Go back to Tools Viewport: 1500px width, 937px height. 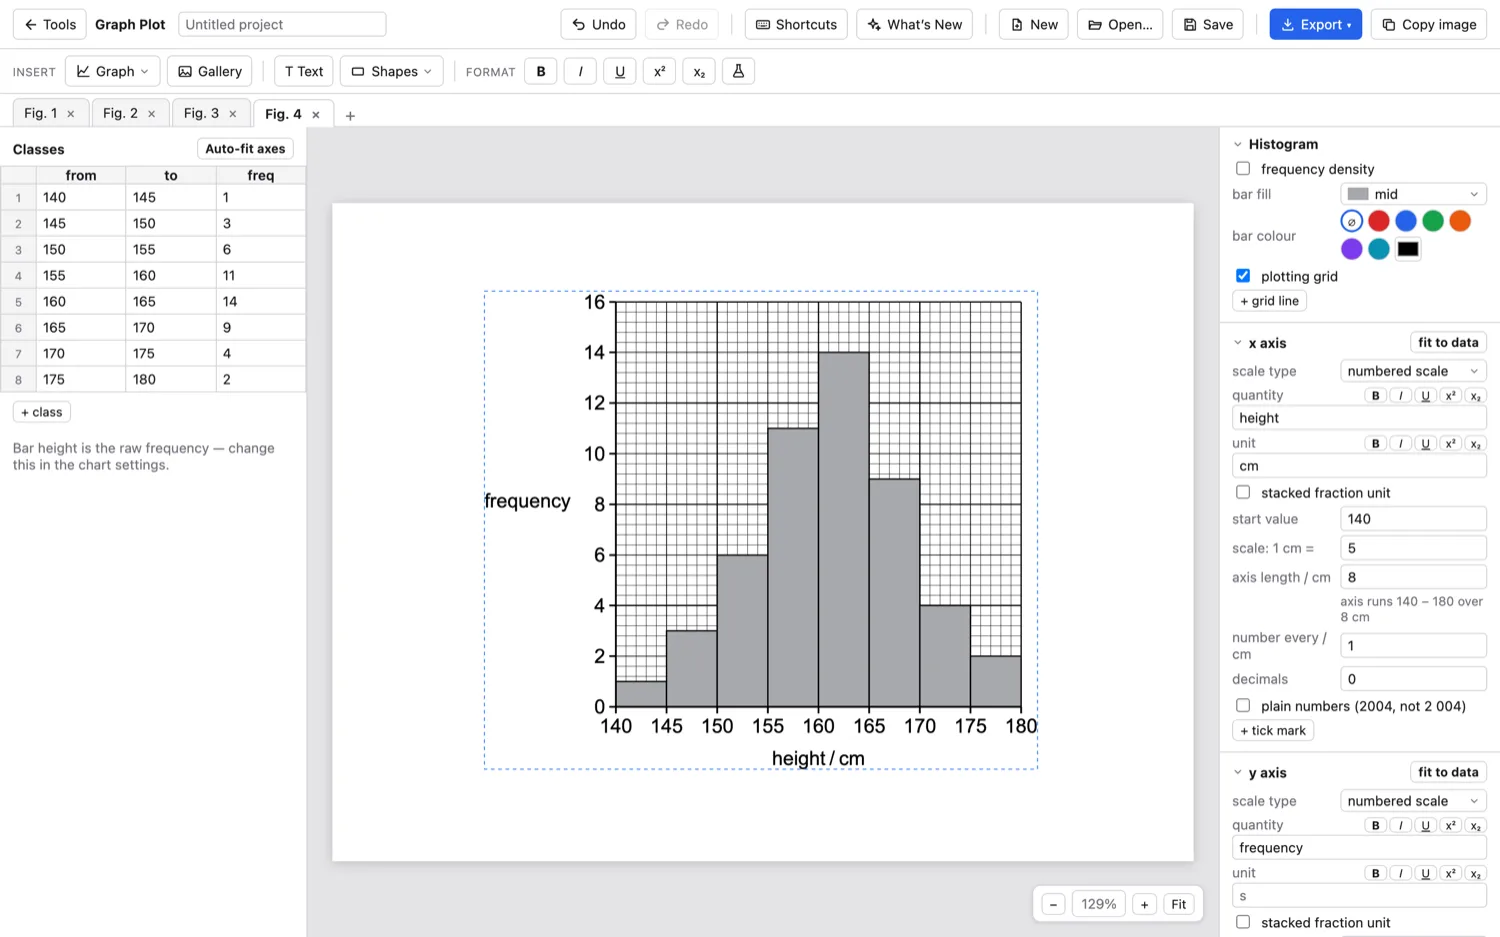50,24
